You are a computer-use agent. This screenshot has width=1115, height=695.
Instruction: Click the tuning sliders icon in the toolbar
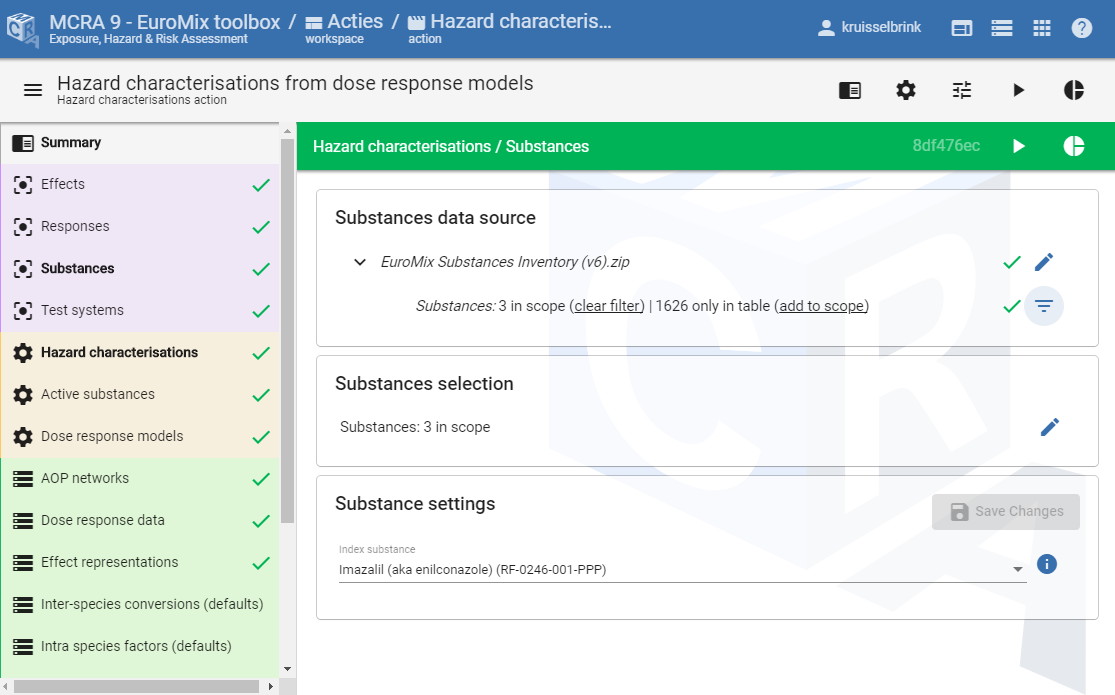click(x=961, y=90)
